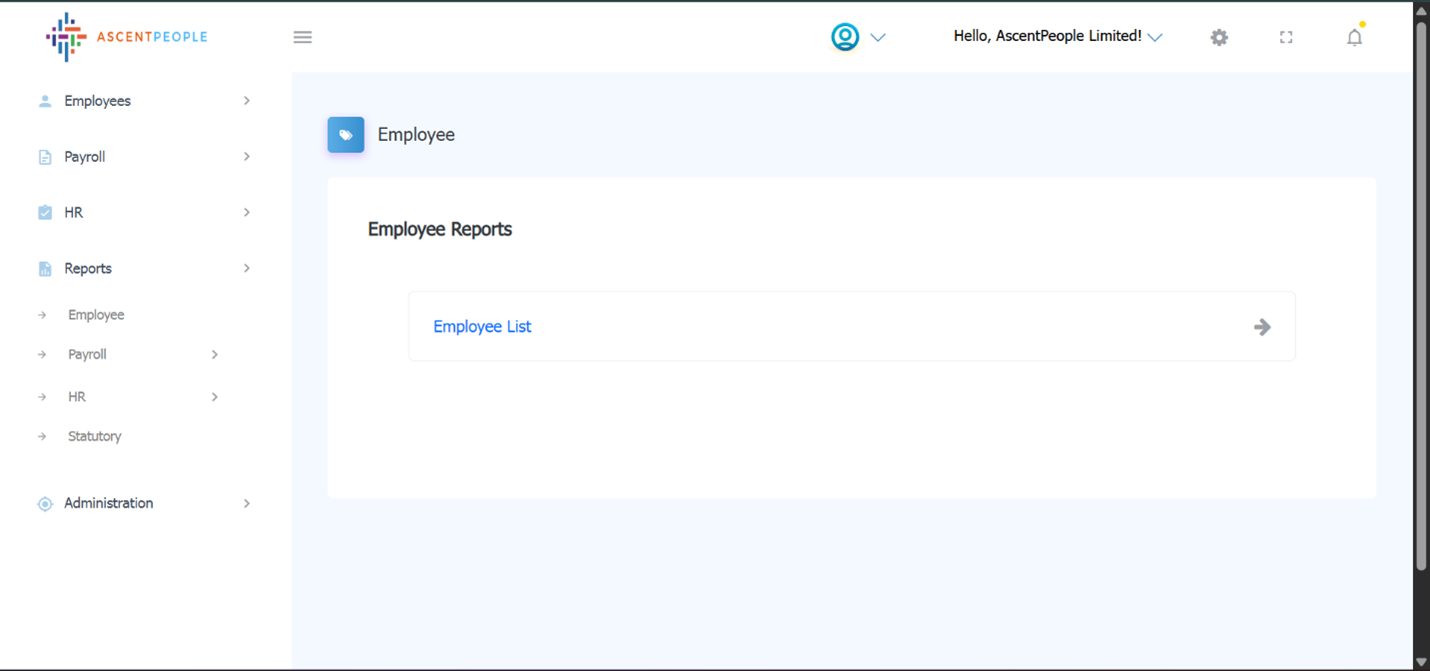Click the Employee List arrow icon
Image resolution: width=1430 pixels, height=671 pixels.
[1262, 327]
